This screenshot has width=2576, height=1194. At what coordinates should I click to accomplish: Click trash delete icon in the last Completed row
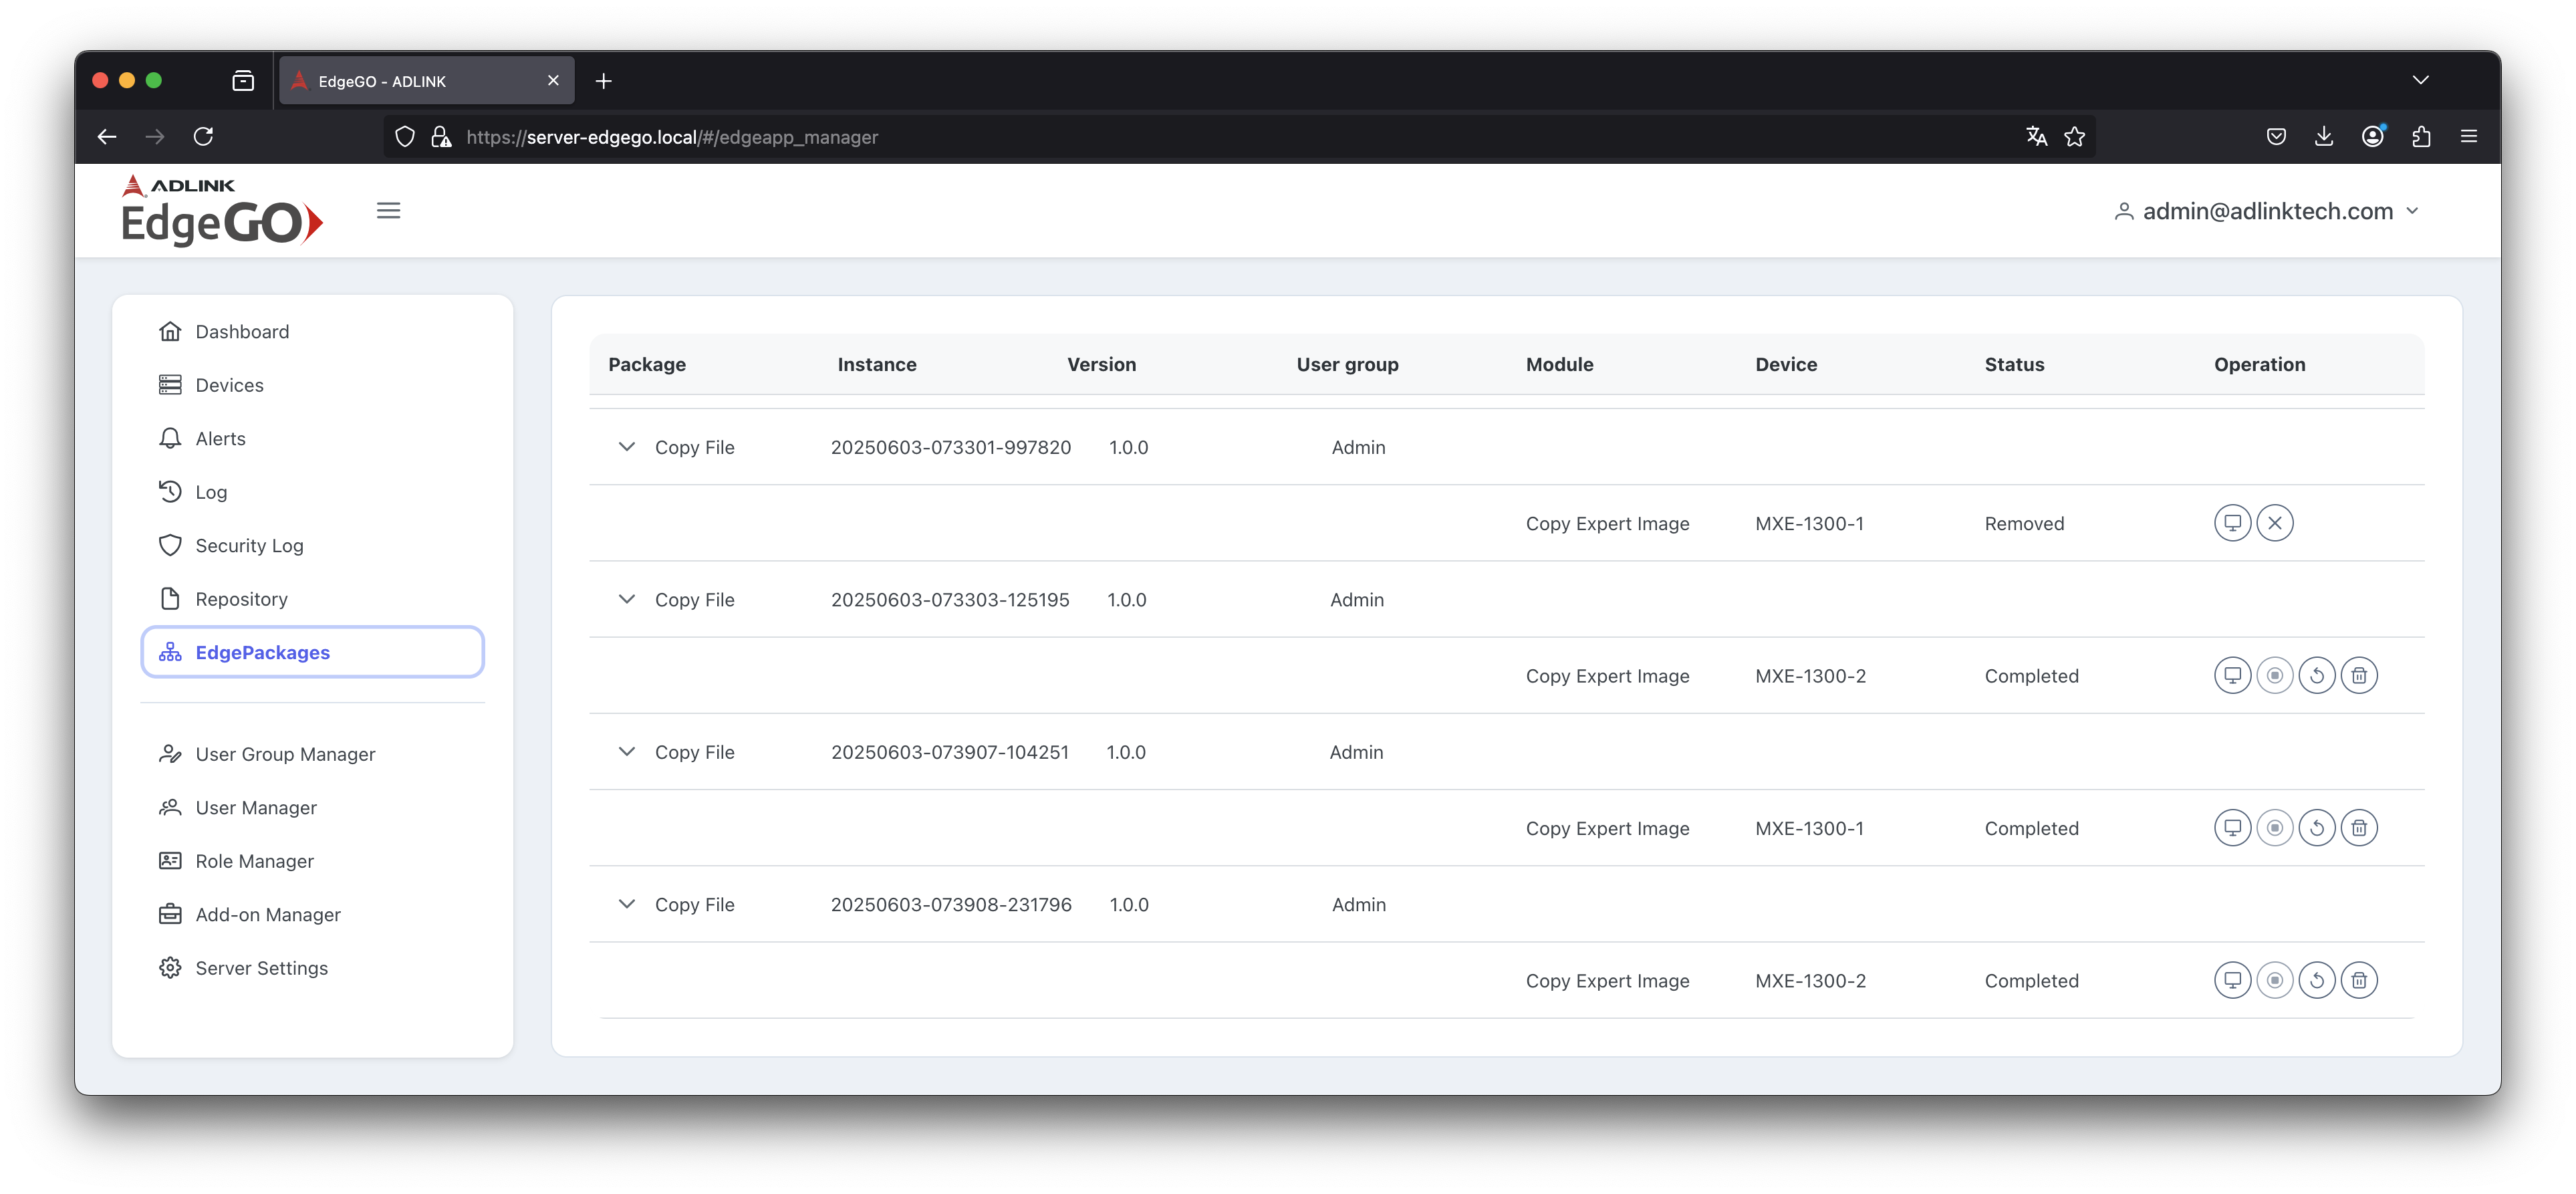pos(2359,981)
